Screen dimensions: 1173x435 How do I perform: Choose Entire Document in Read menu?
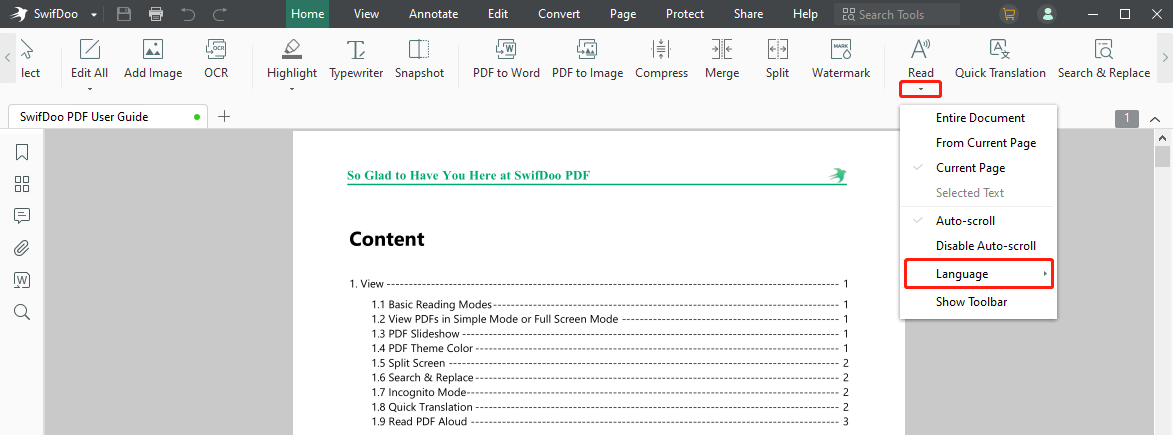[x=978, y=118]
